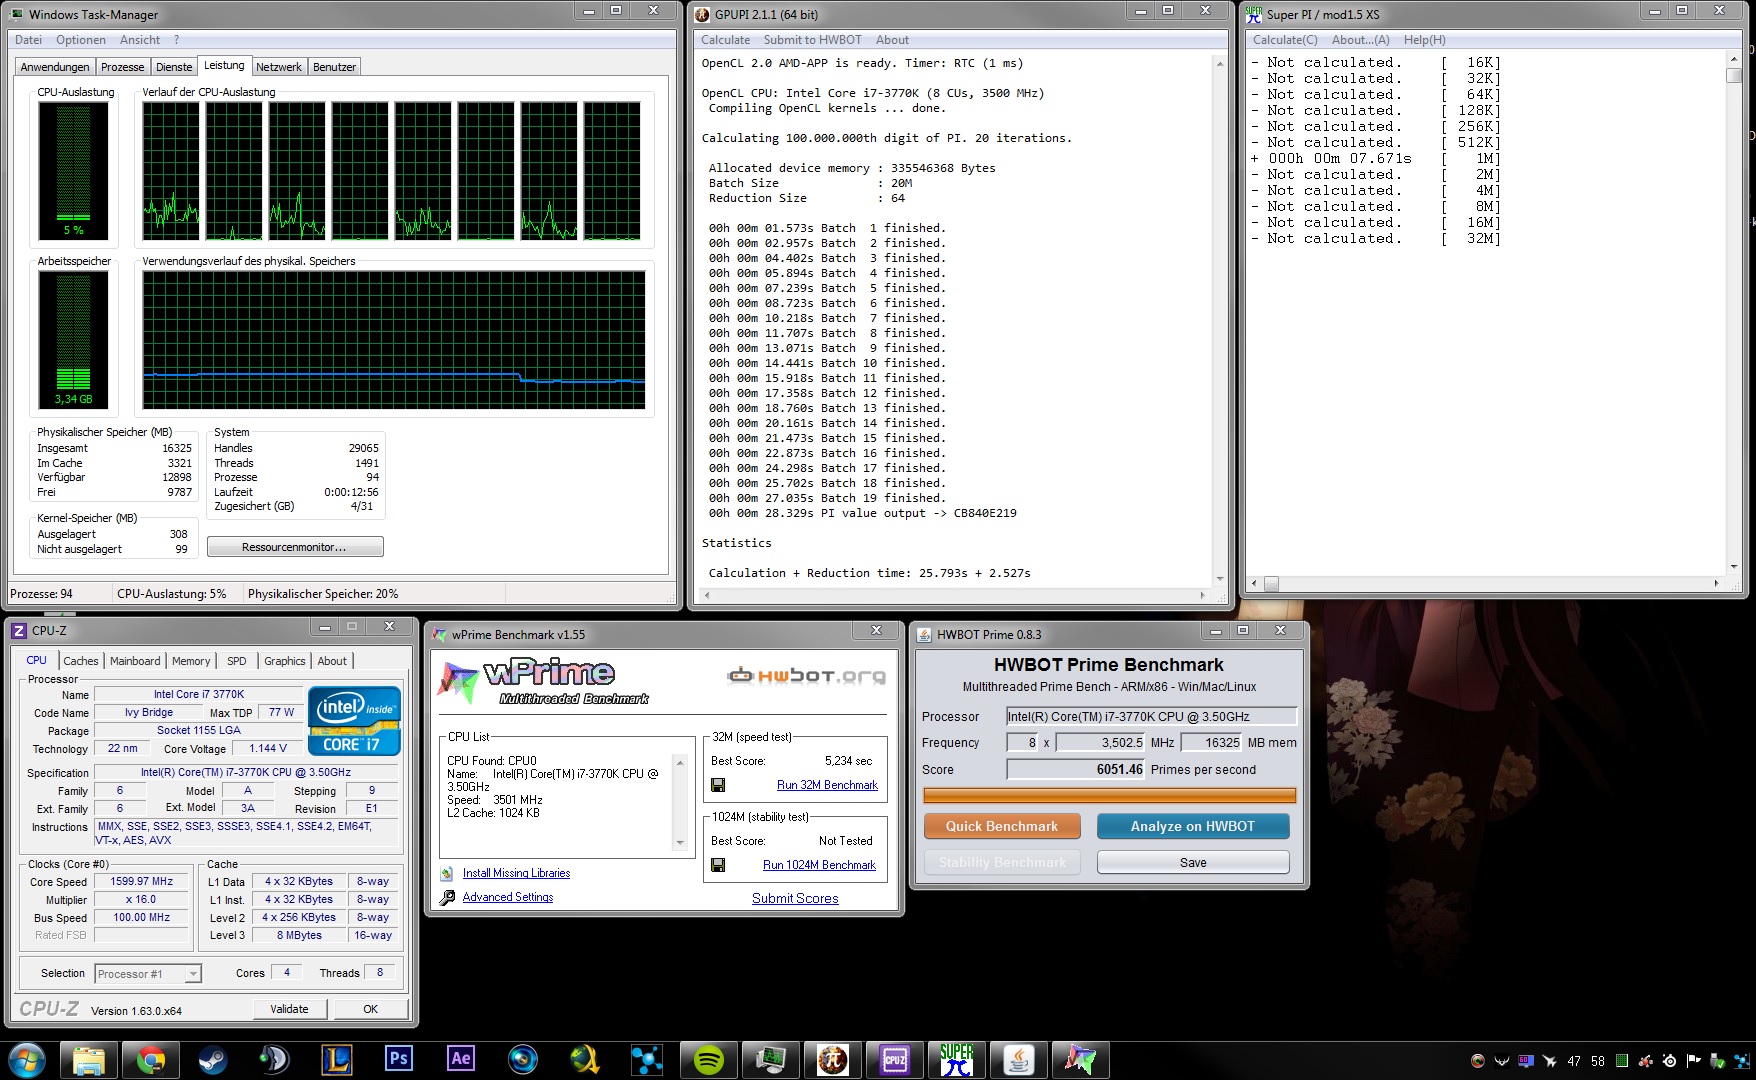Open the Memory tab in CPU-Z
Image resolution: width=1756 pixels, height=1080 pixels.
191,661
